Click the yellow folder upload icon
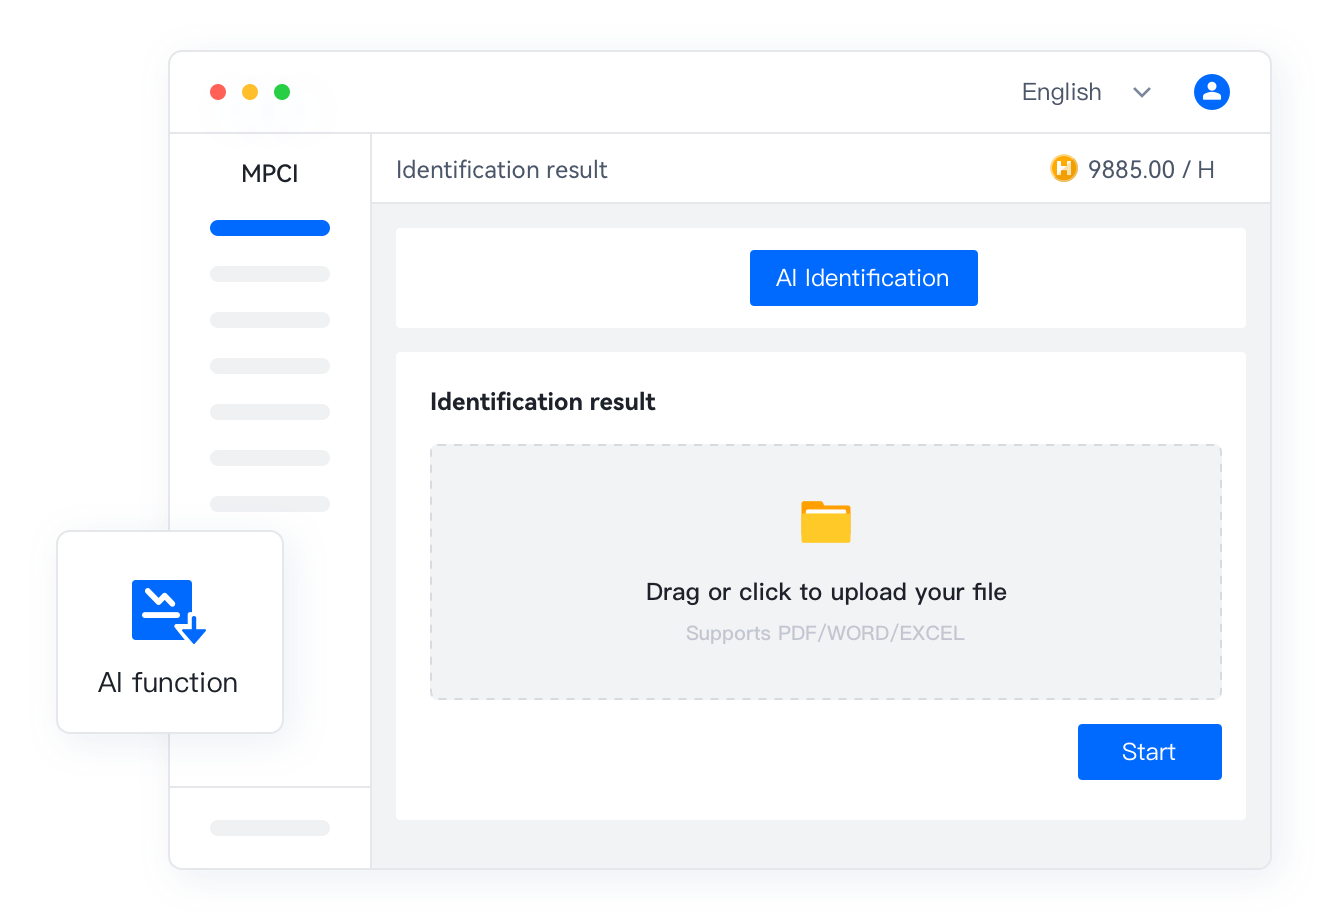 point(826,522)
